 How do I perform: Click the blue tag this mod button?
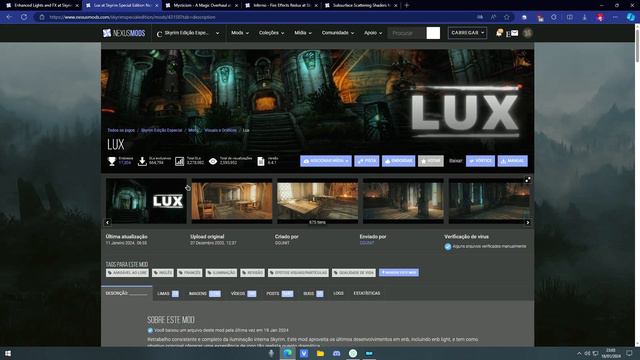click(x=399, y=273)
